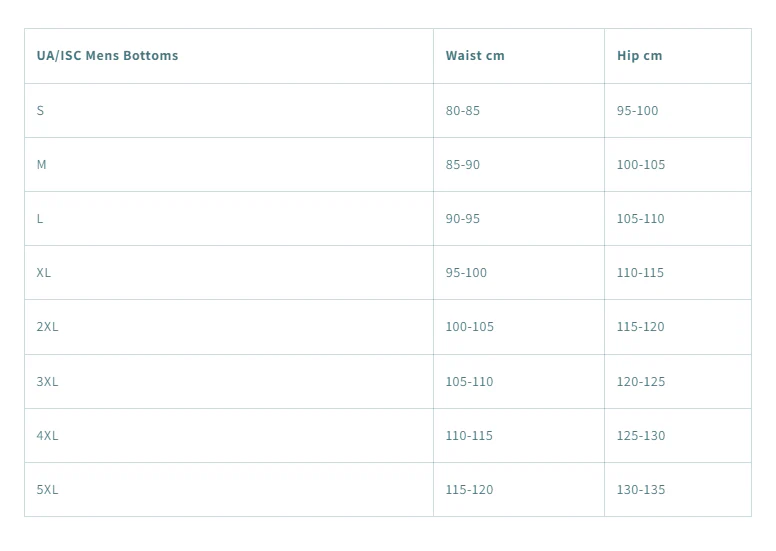The height and width of the screenshot is (551, 776).
Task: Click the UA/ISC Mens Bottoms header
Action: click(107, 55)
